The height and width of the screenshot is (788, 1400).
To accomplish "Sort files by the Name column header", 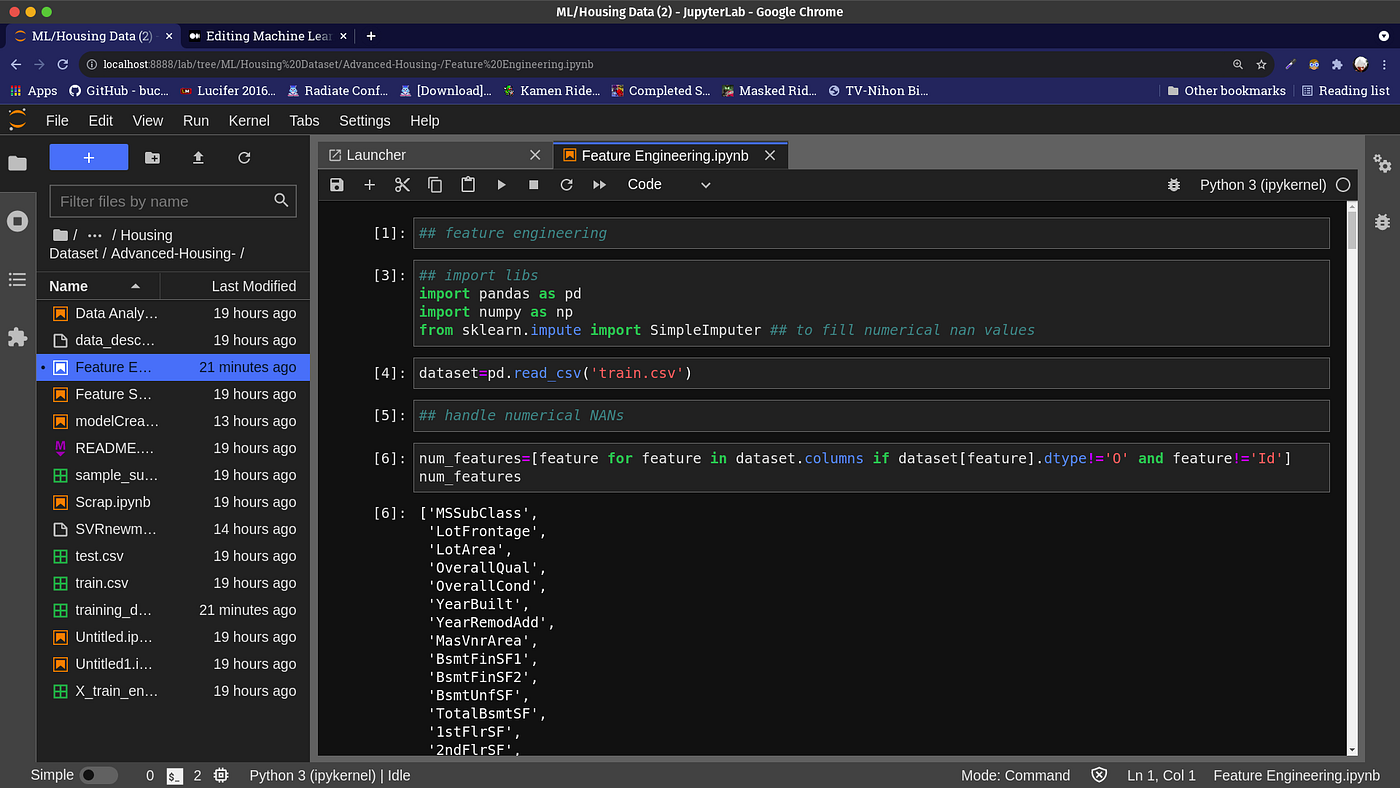I will coord(96,286).
